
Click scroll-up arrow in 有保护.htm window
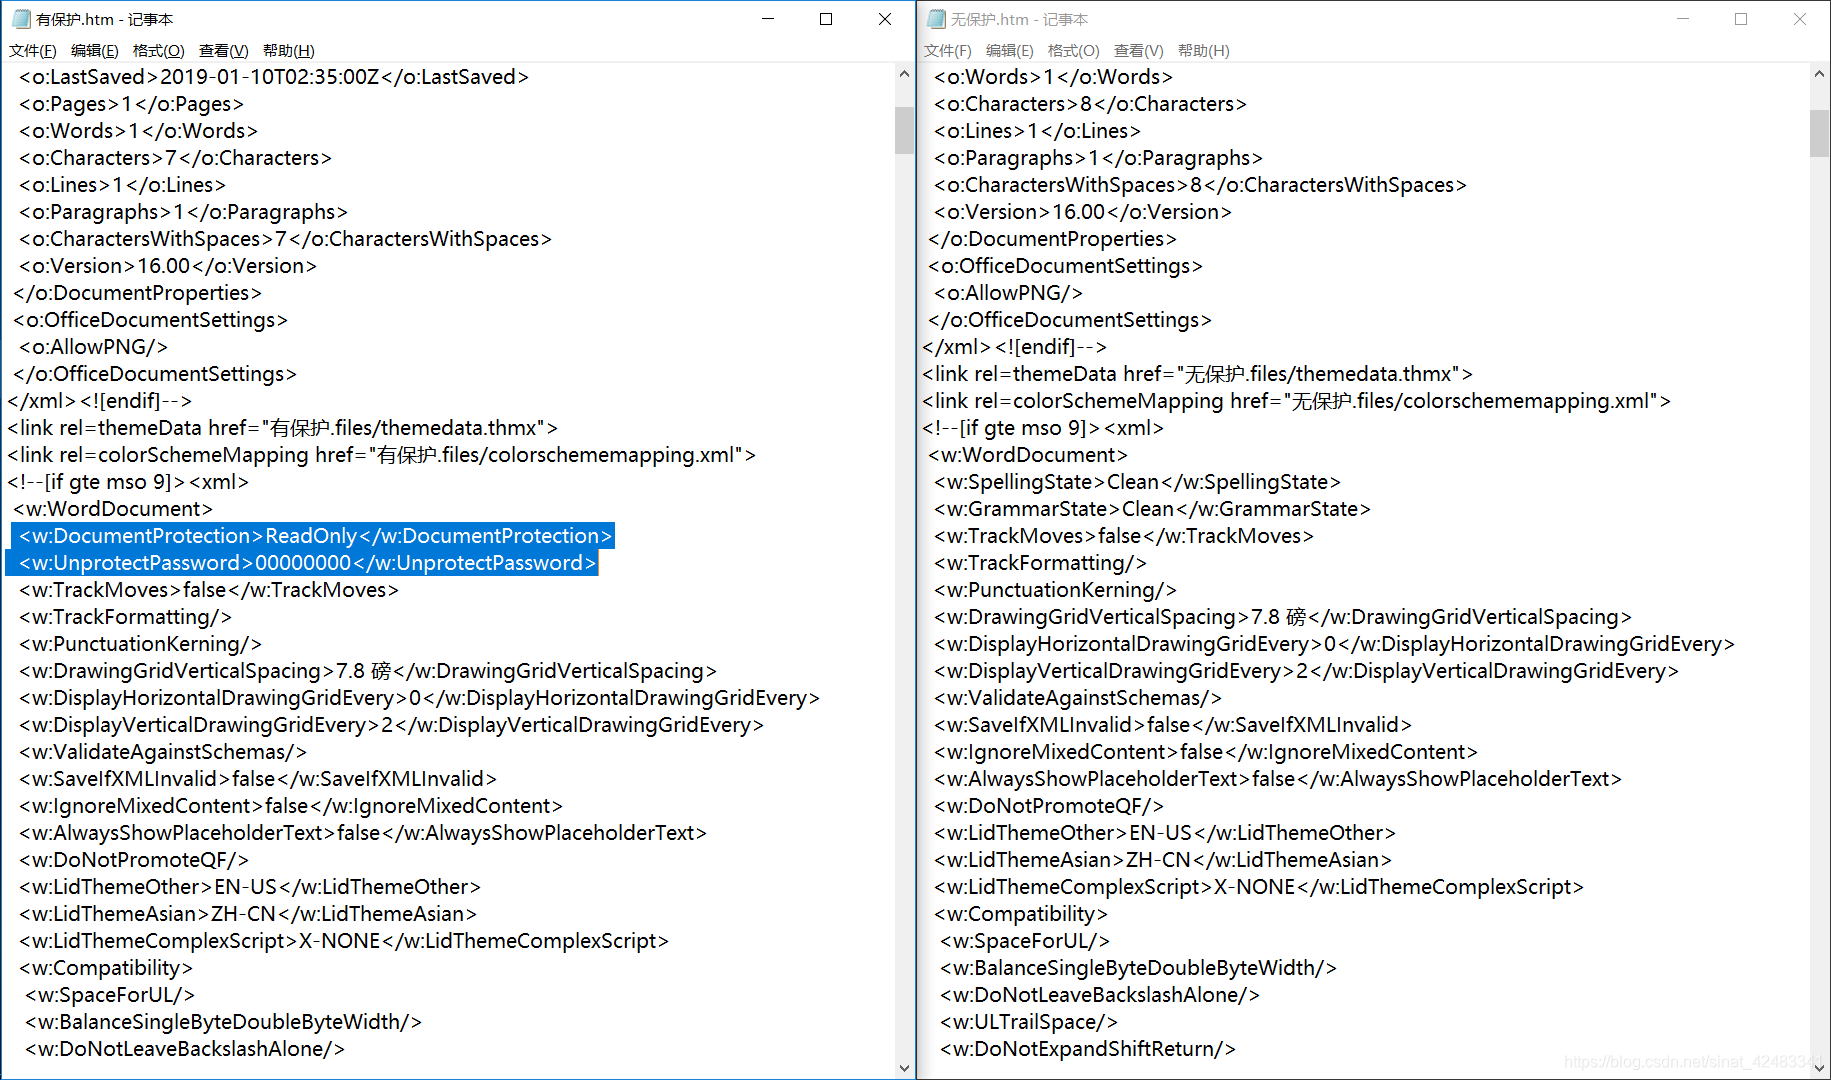pos(905,74)
